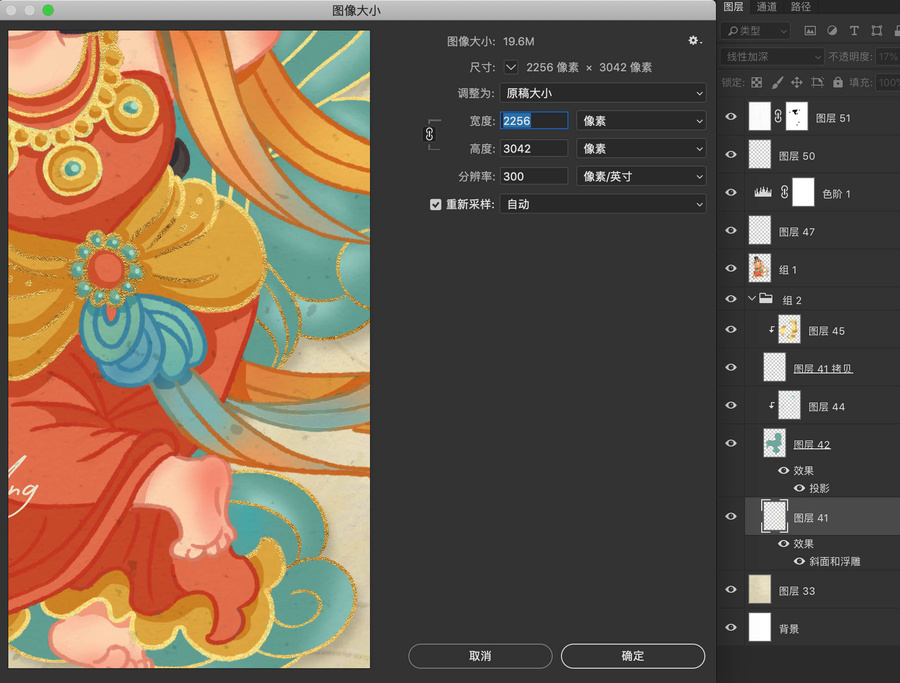
Task: Click clipping mask arrow on 图层 45
Action: (x=772, y=329)
